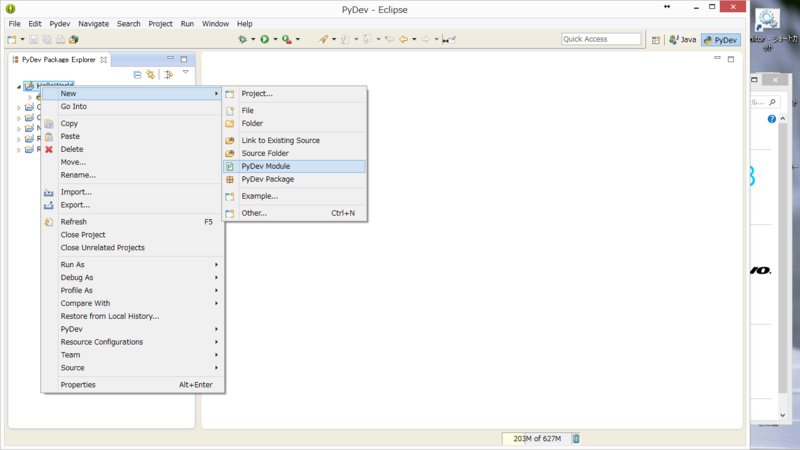Image resolution: width=800 pixels, height=450 pixels.
Task: Click the Last Edit Location toolbar icon
Action: click(x=389, y=39)
